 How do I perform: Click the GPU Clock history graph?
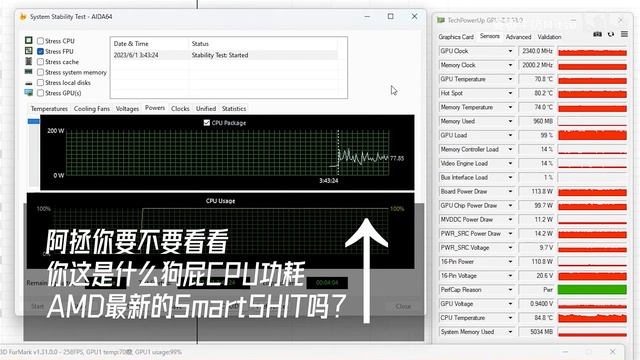click(592, 51)
